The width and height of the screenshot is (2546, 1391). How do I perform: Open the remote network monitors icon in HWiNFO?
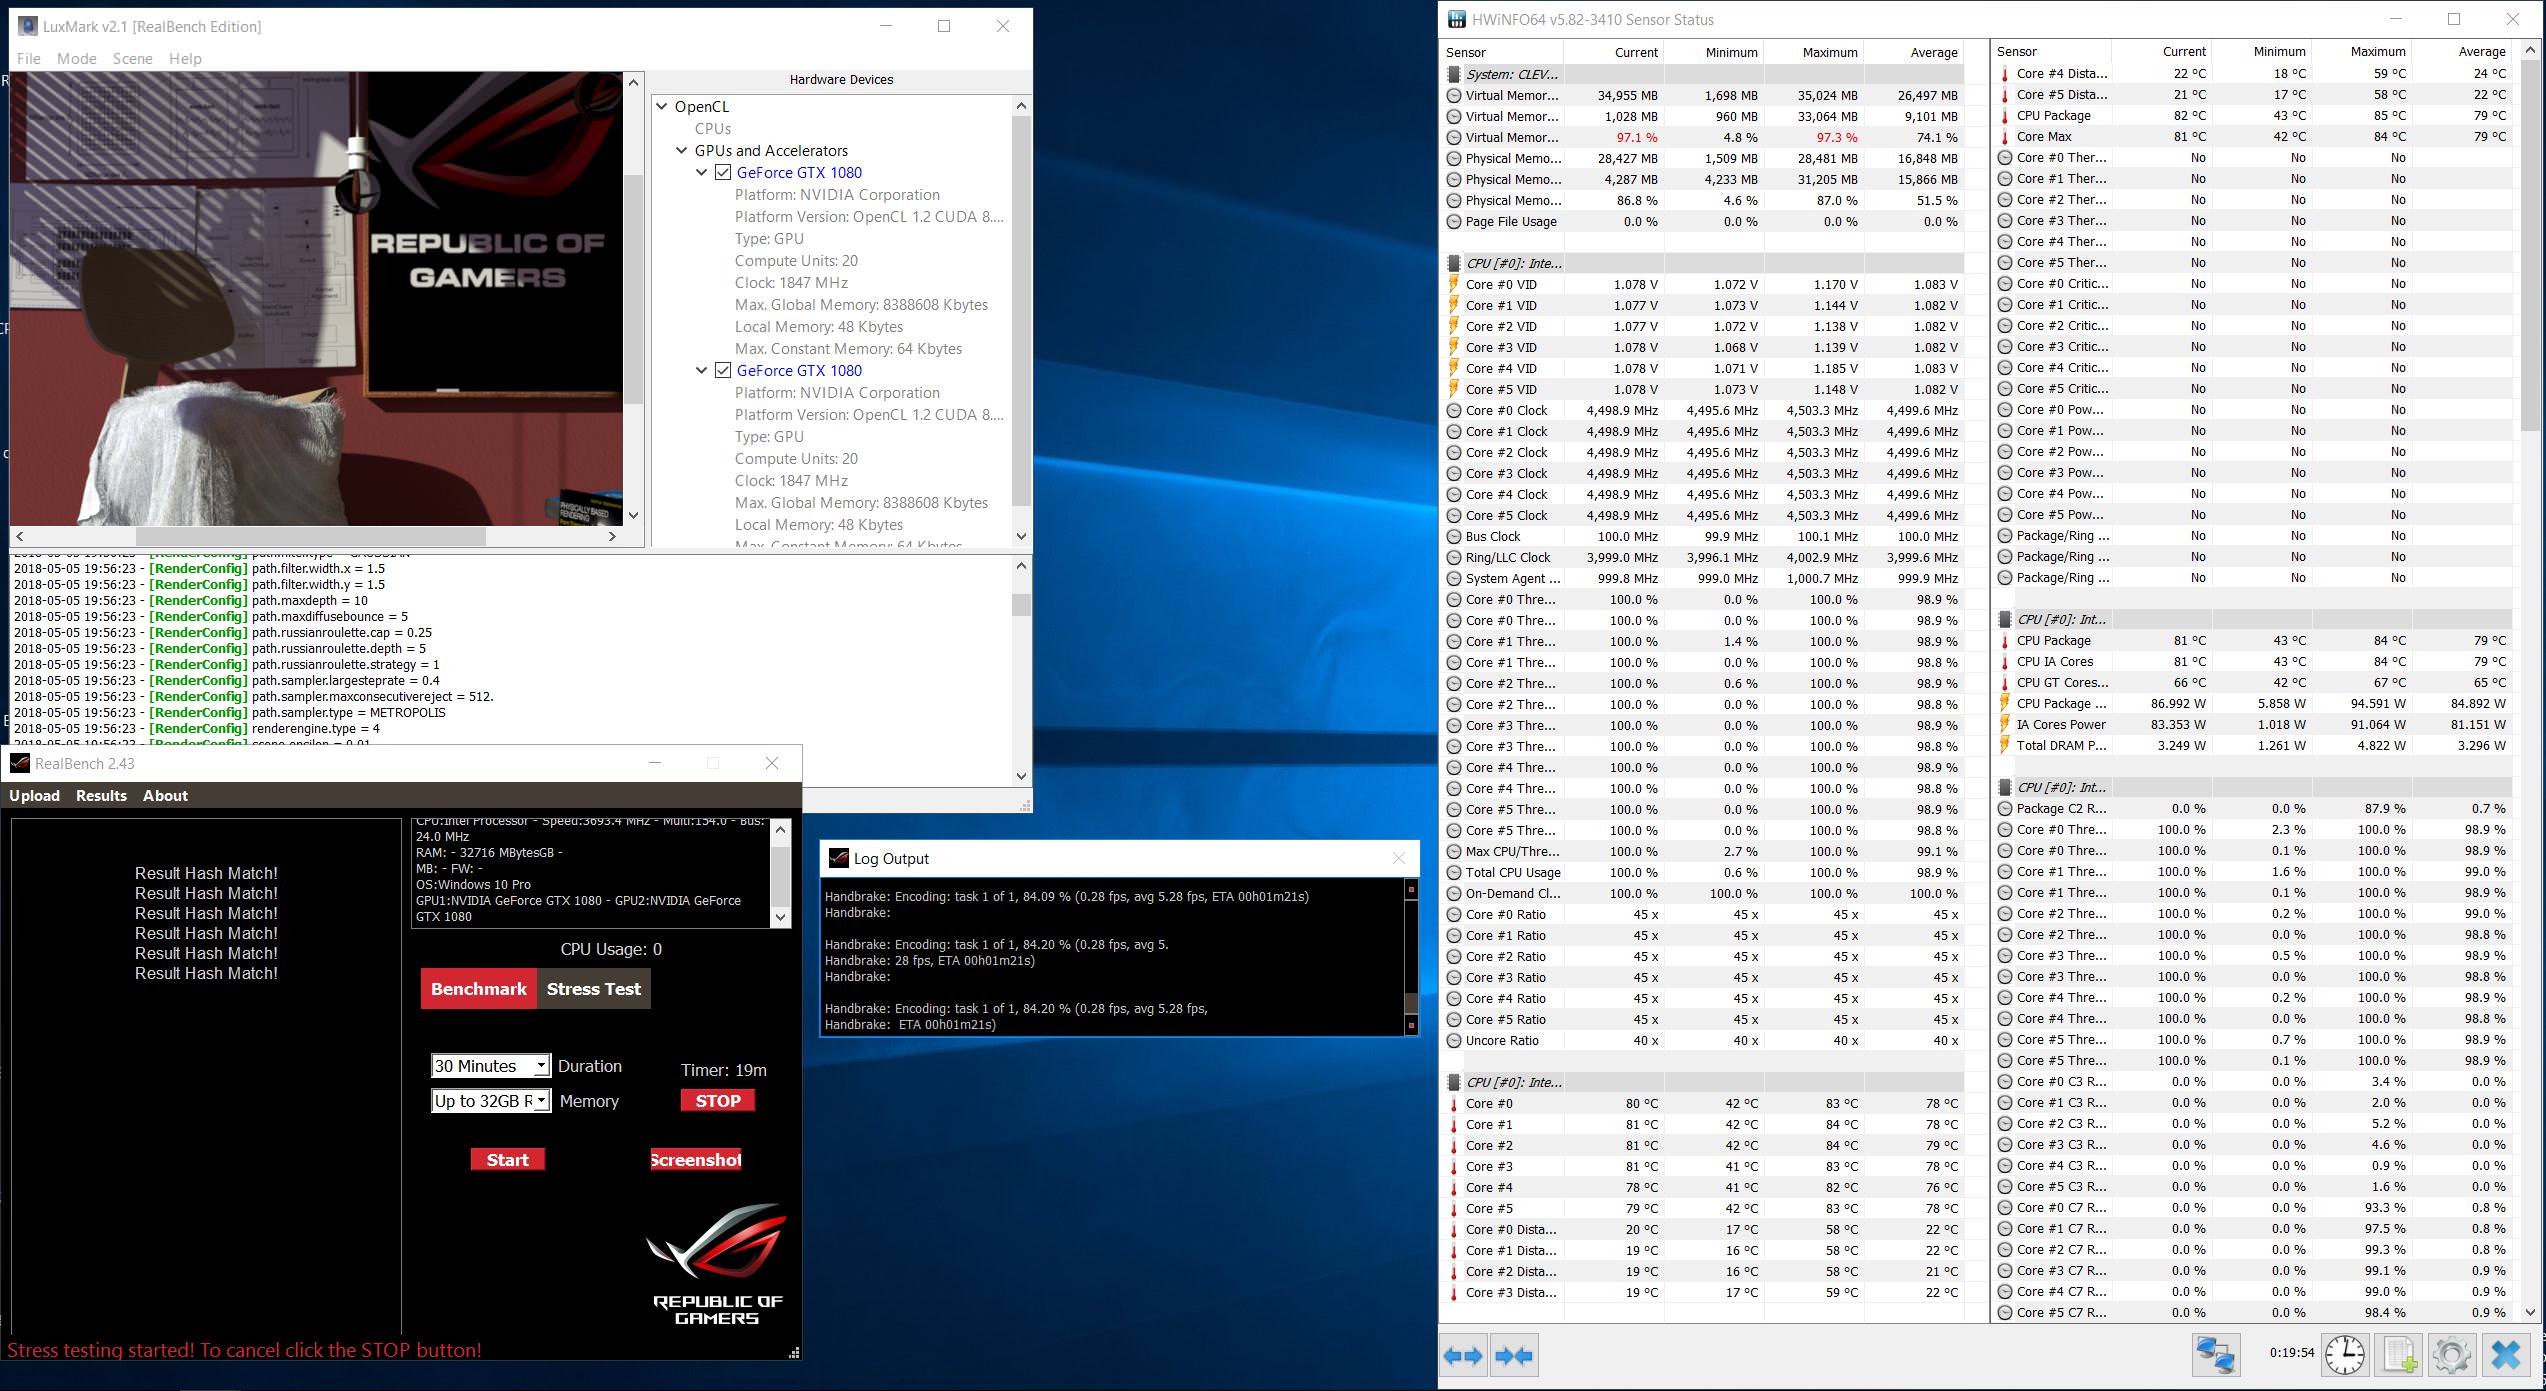(x=2216, y=1355)
